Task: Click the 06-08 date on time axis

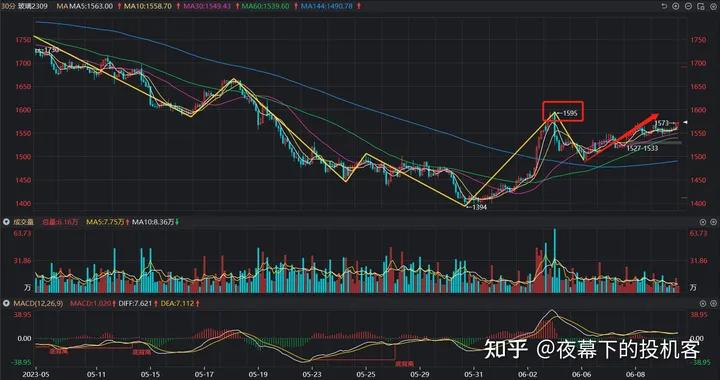Action: coord(636,375)
